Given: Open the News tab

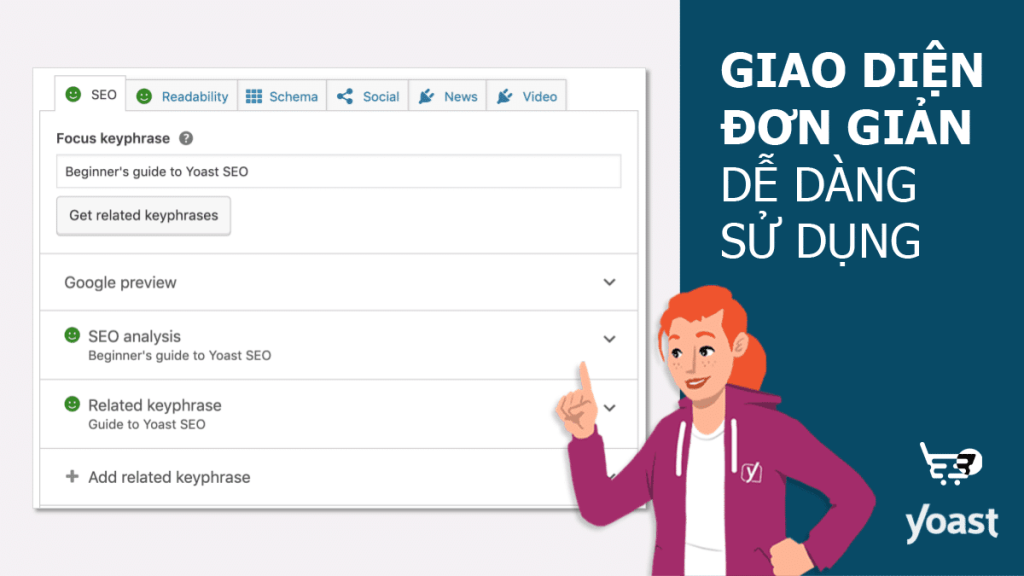Looking at the screenshot, I should pyautogui.click(x=448, y=97).
